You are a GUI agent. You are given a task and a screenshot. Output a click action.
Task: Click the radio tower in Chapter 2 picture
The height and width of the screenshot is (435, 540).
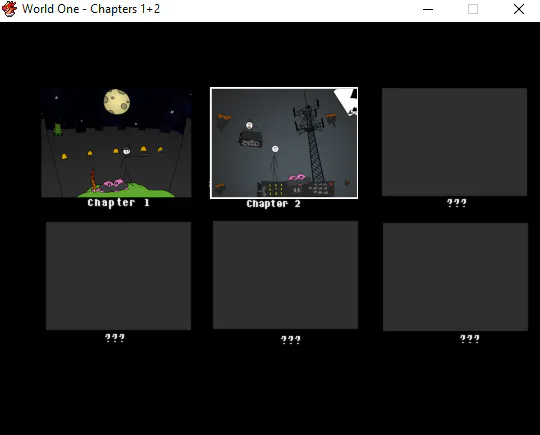[x=310, y=138]
